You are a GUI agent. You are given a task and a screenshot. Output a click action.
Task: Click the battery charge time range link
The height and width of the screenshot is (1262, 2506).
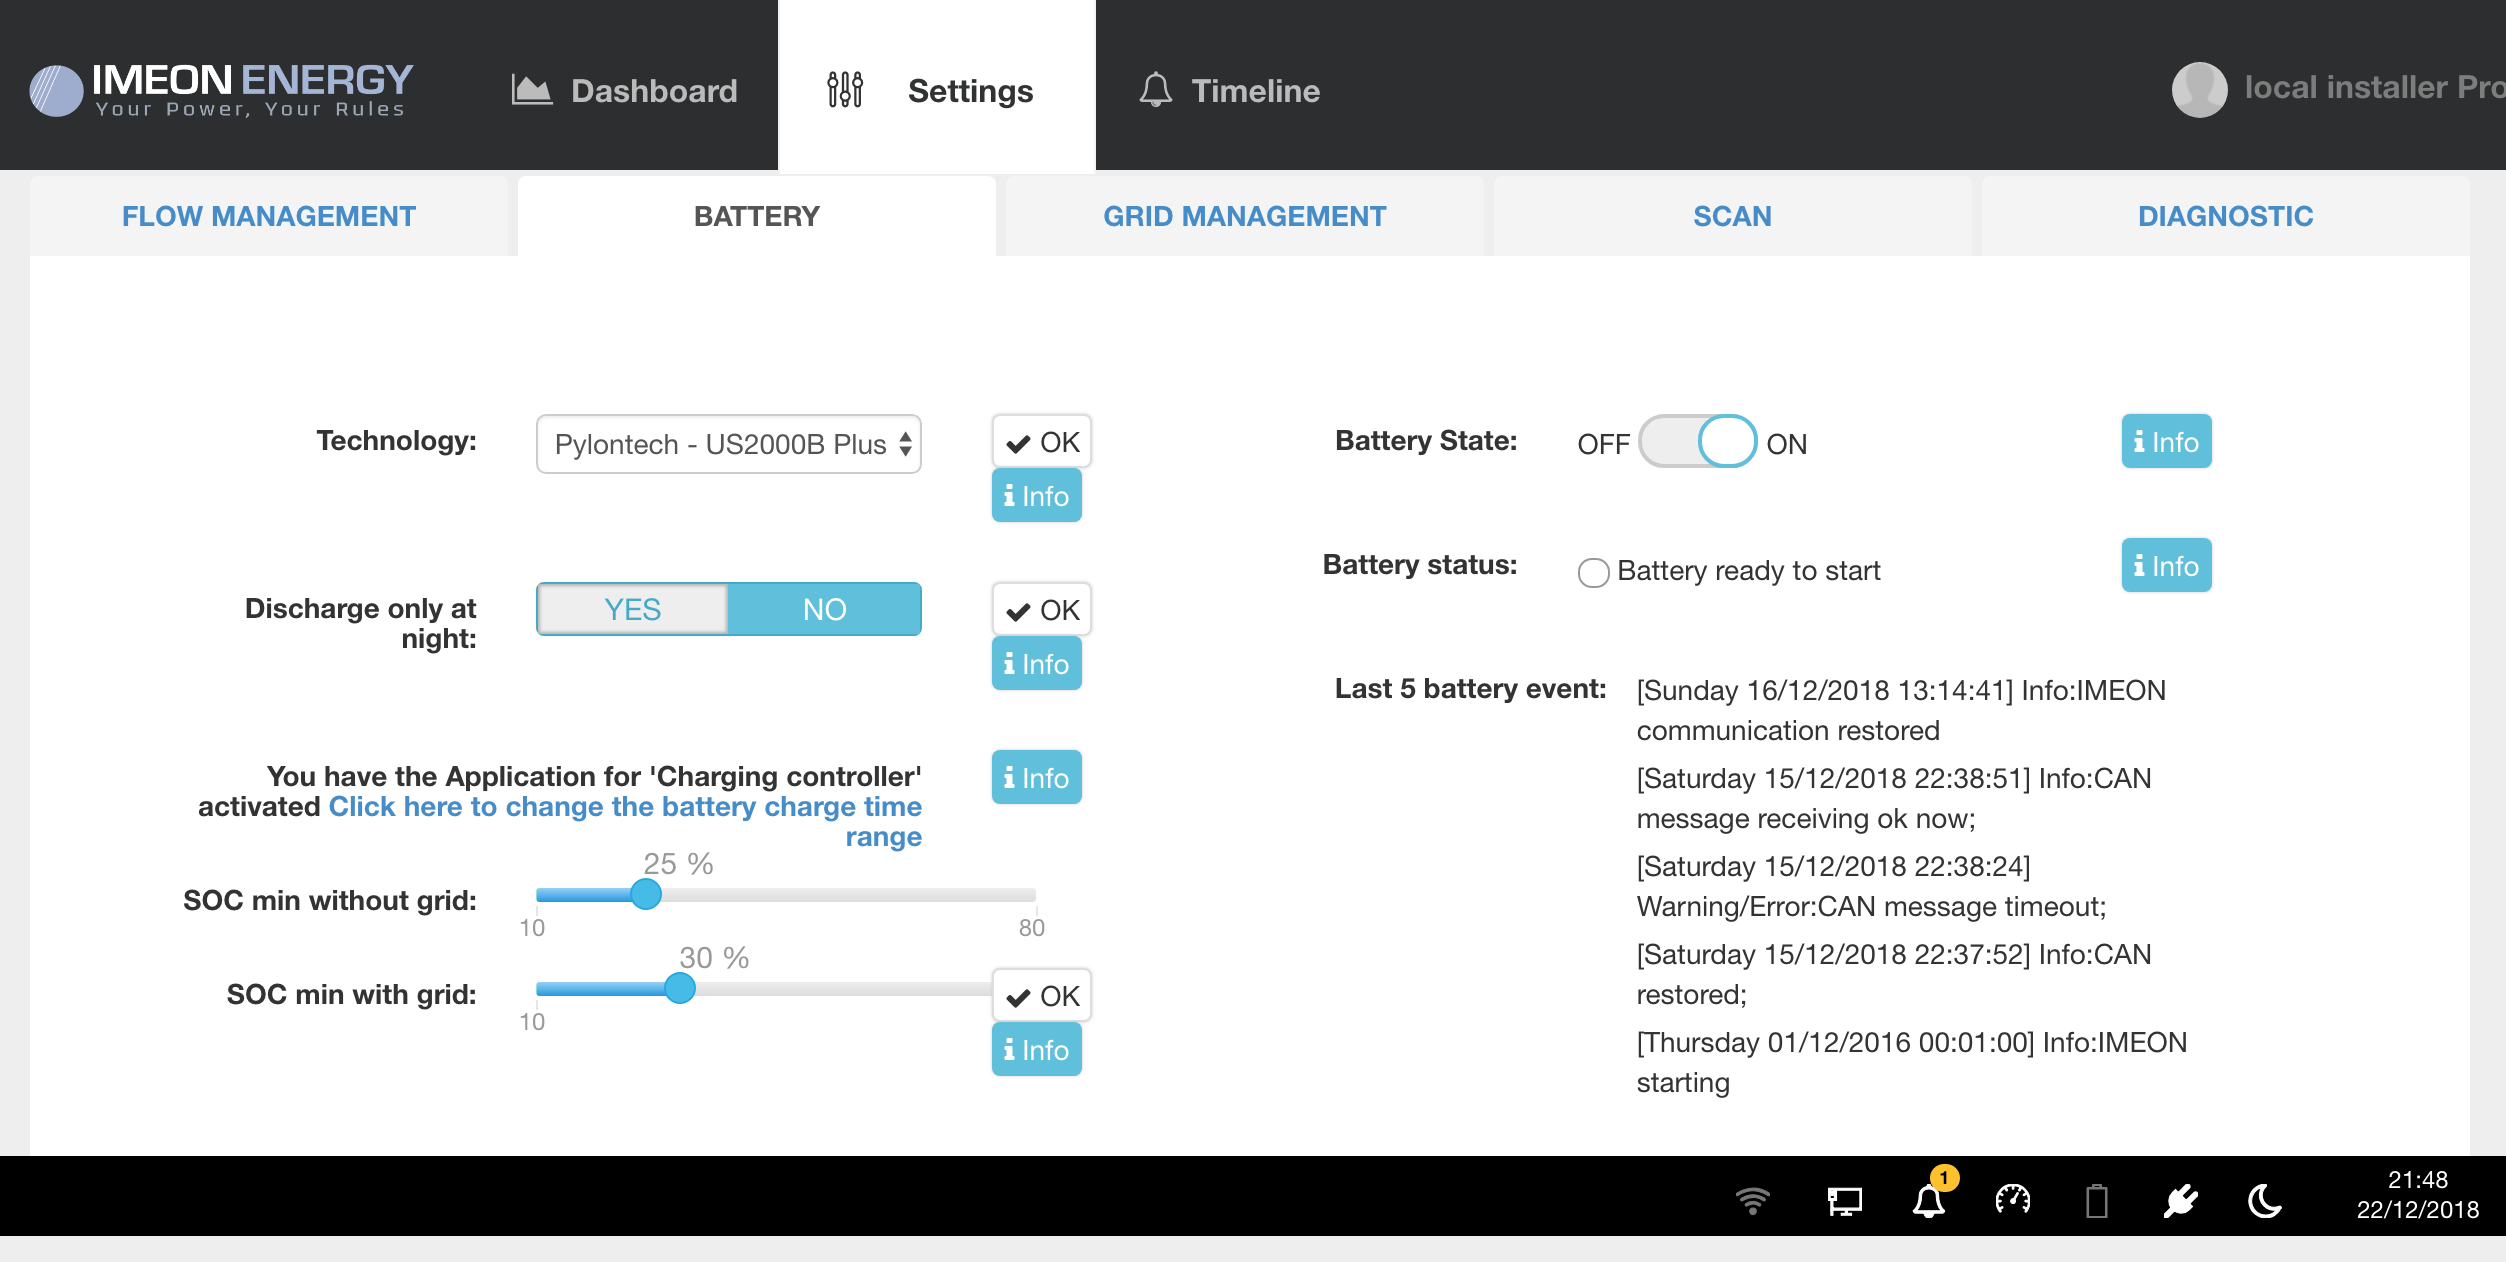pos(625,808)
